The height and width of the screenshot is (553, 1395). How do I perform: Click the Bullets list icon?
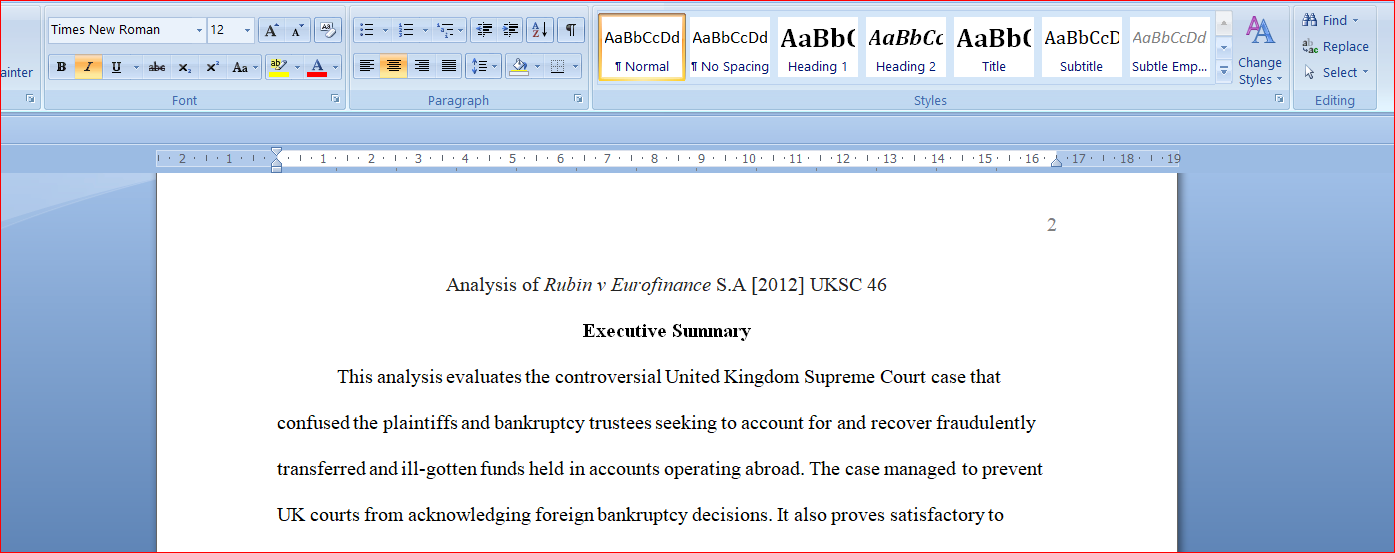pyautogui.click(x=367, y=30)
